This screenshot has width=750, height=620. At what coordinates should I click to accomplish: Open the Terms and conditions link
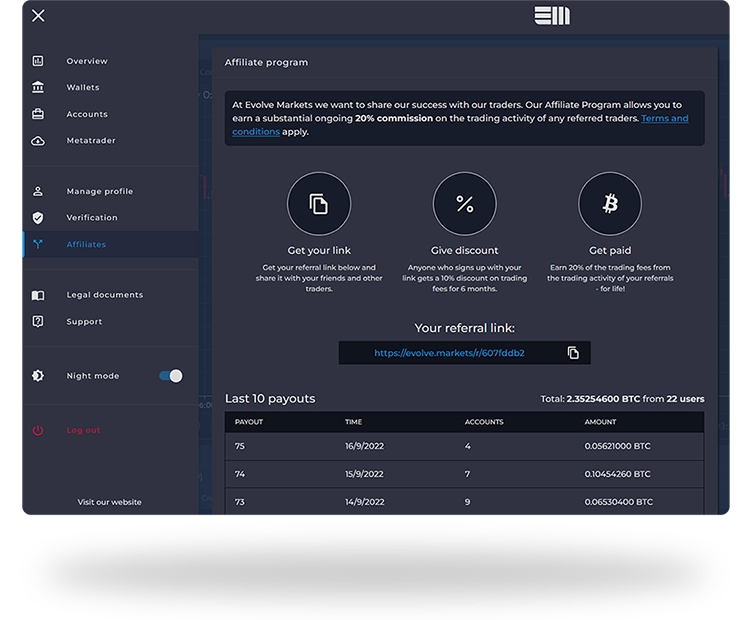click(x=664, y=118)
